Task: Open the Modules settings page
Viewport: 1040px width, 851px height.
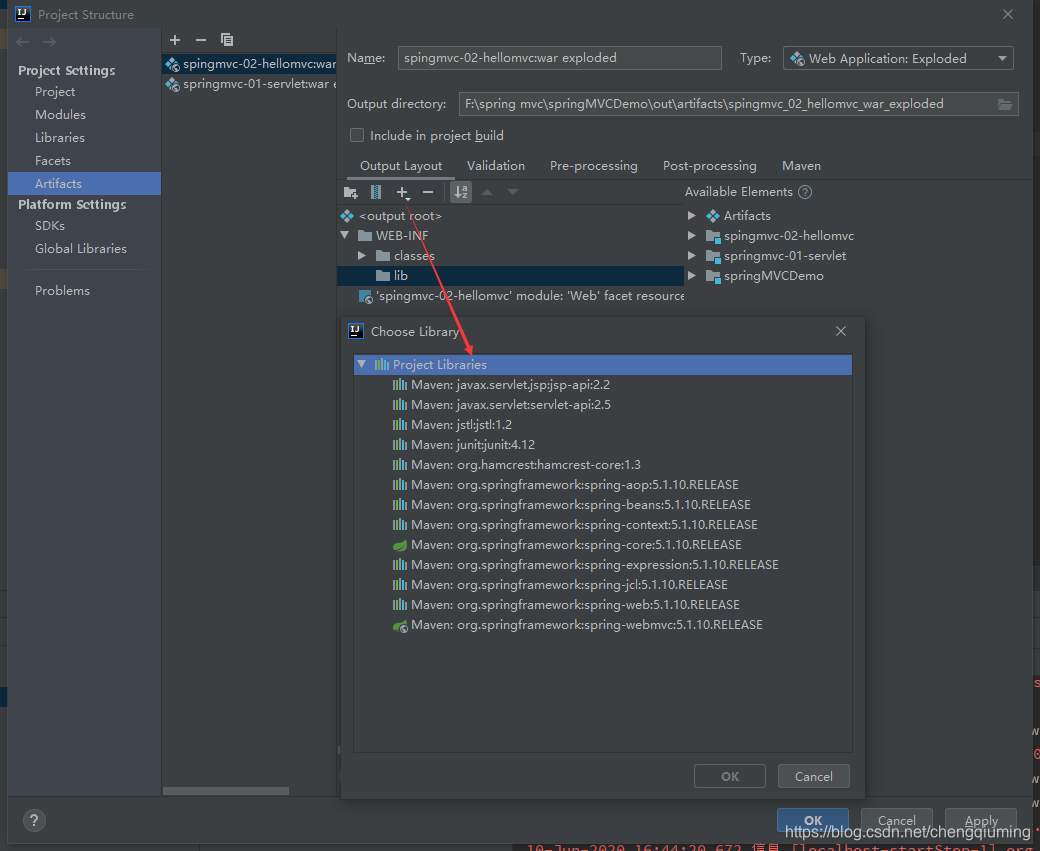Action: 60,115
